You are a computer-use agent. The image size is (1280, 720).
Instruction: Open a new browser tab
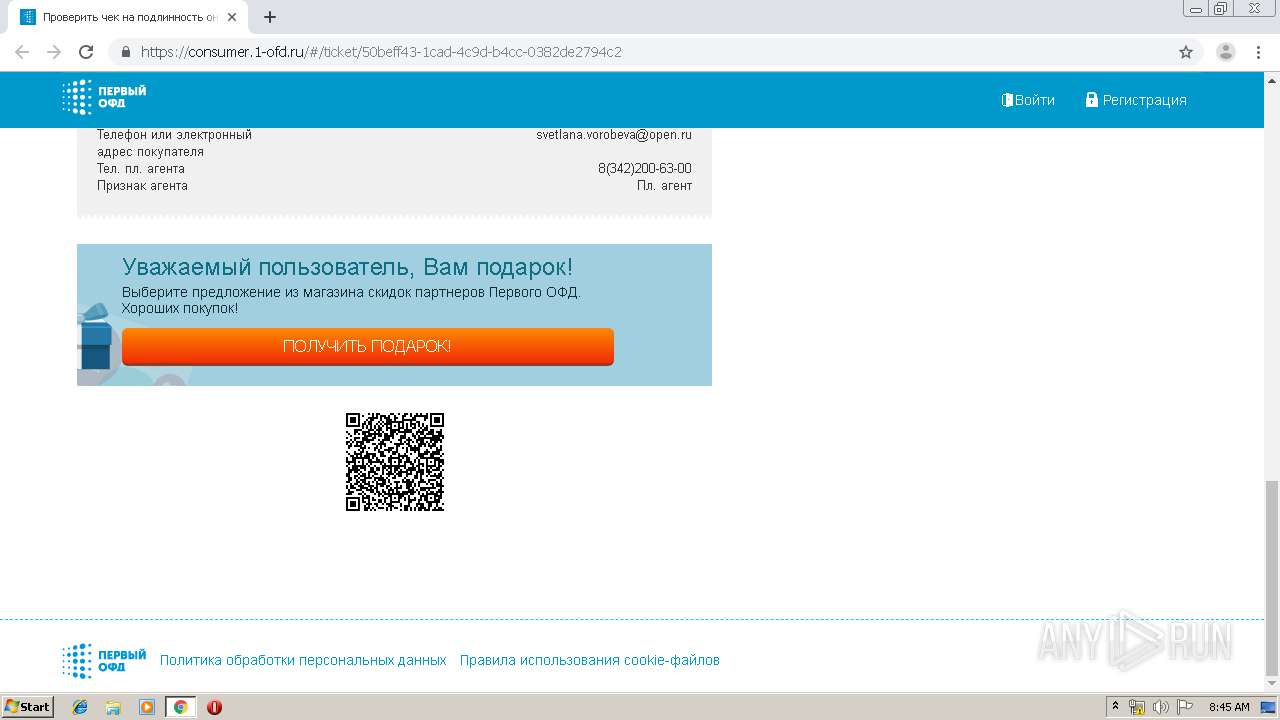click(270, 17)
